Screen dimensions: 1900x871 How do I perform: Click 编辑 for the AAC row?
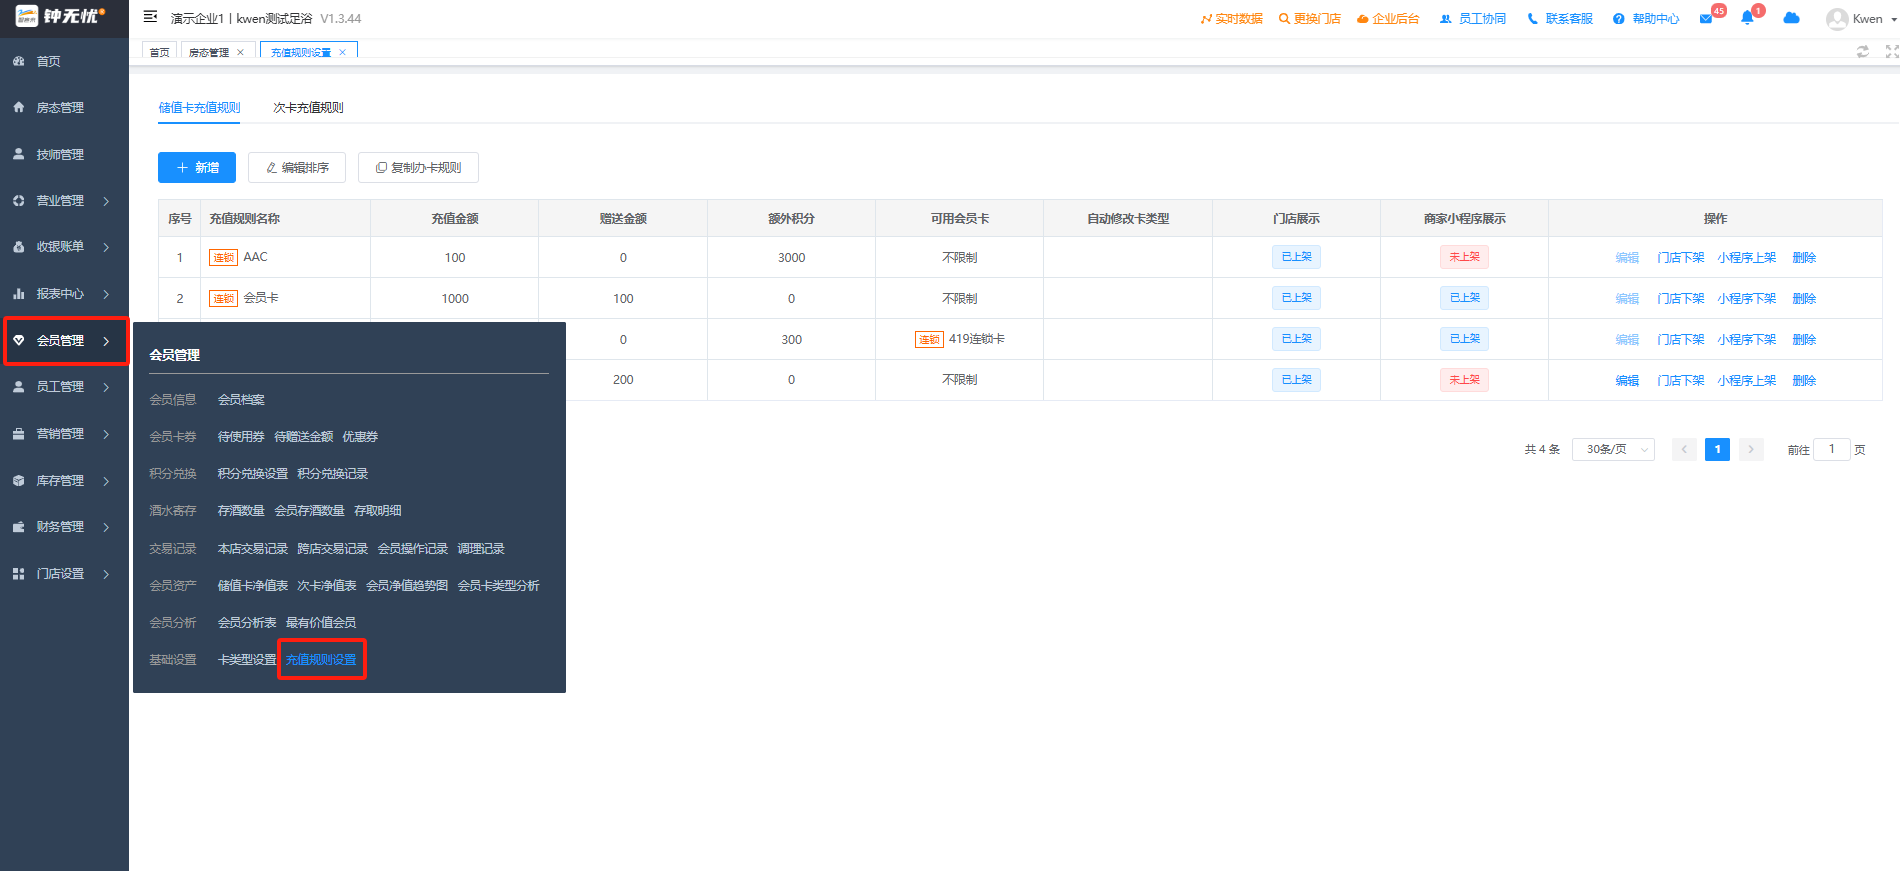[1627, 258]
